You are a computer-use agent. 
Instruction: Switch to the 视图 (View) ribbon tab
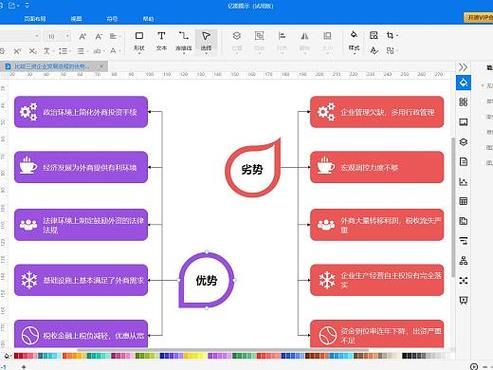point(76,19)
